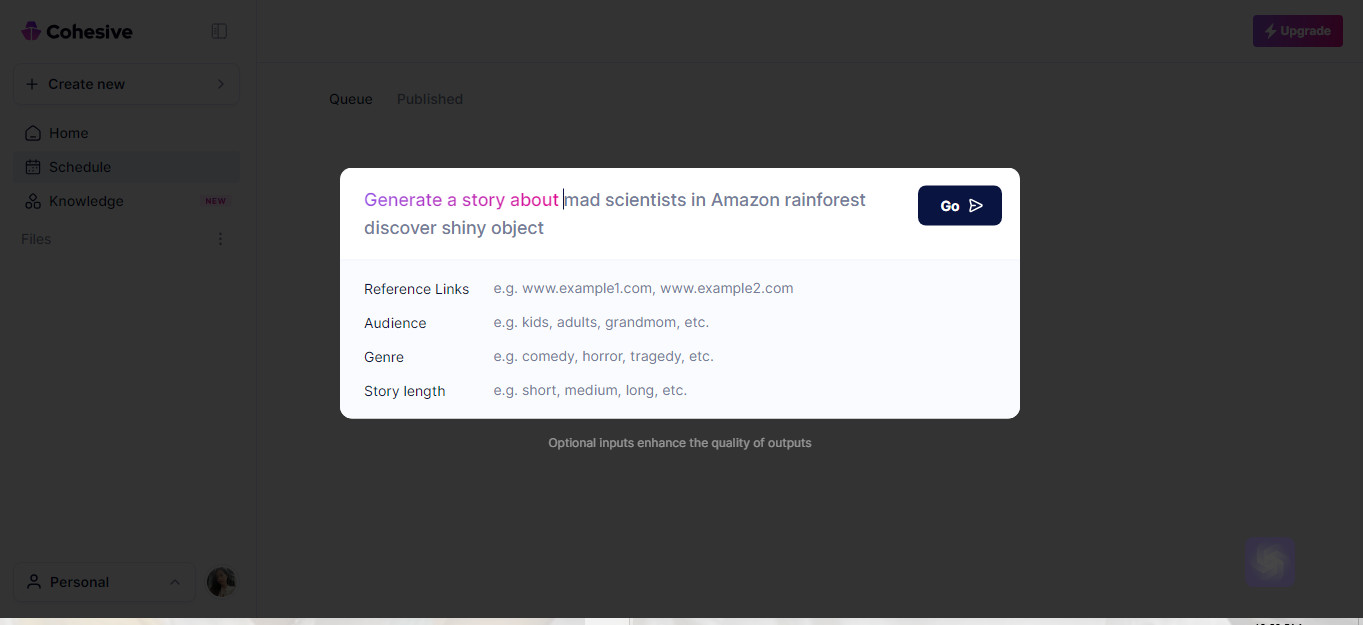The image size is (1363, 625).
Task: Click the Story length input field
Action: click(x=745, y=390)
